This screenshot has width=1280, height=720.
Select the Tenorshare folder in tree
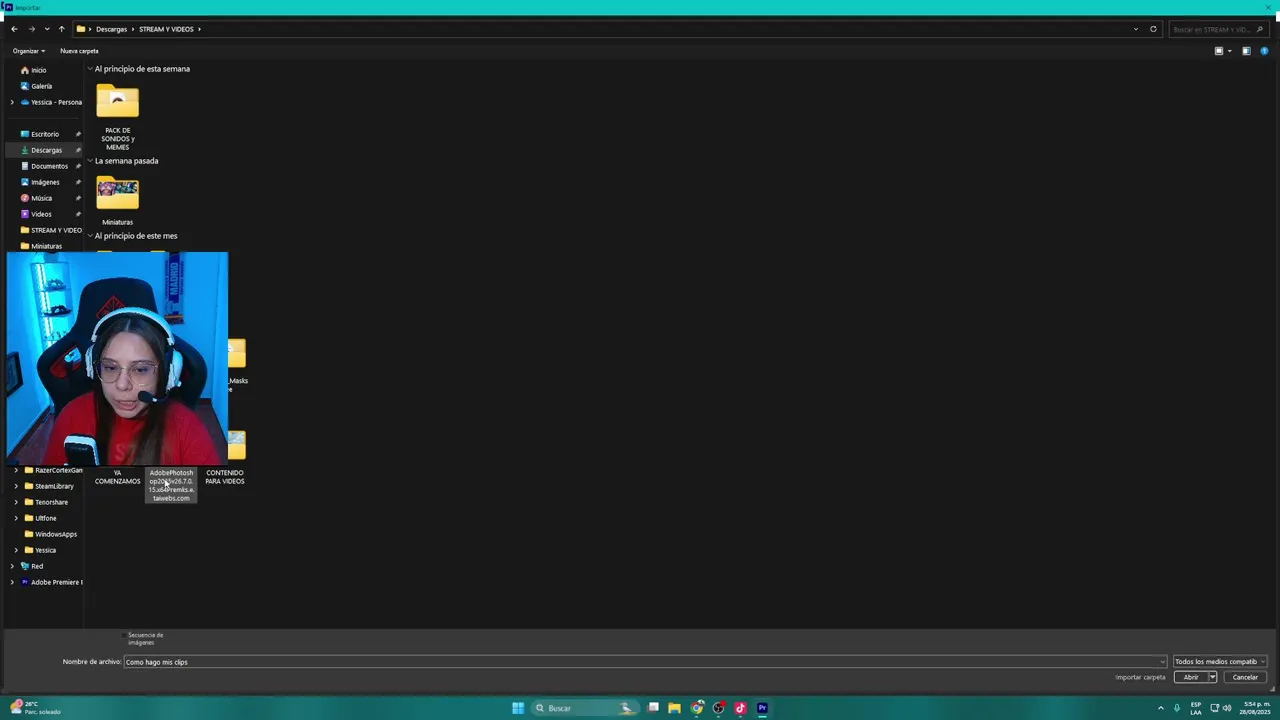(51, 502)
